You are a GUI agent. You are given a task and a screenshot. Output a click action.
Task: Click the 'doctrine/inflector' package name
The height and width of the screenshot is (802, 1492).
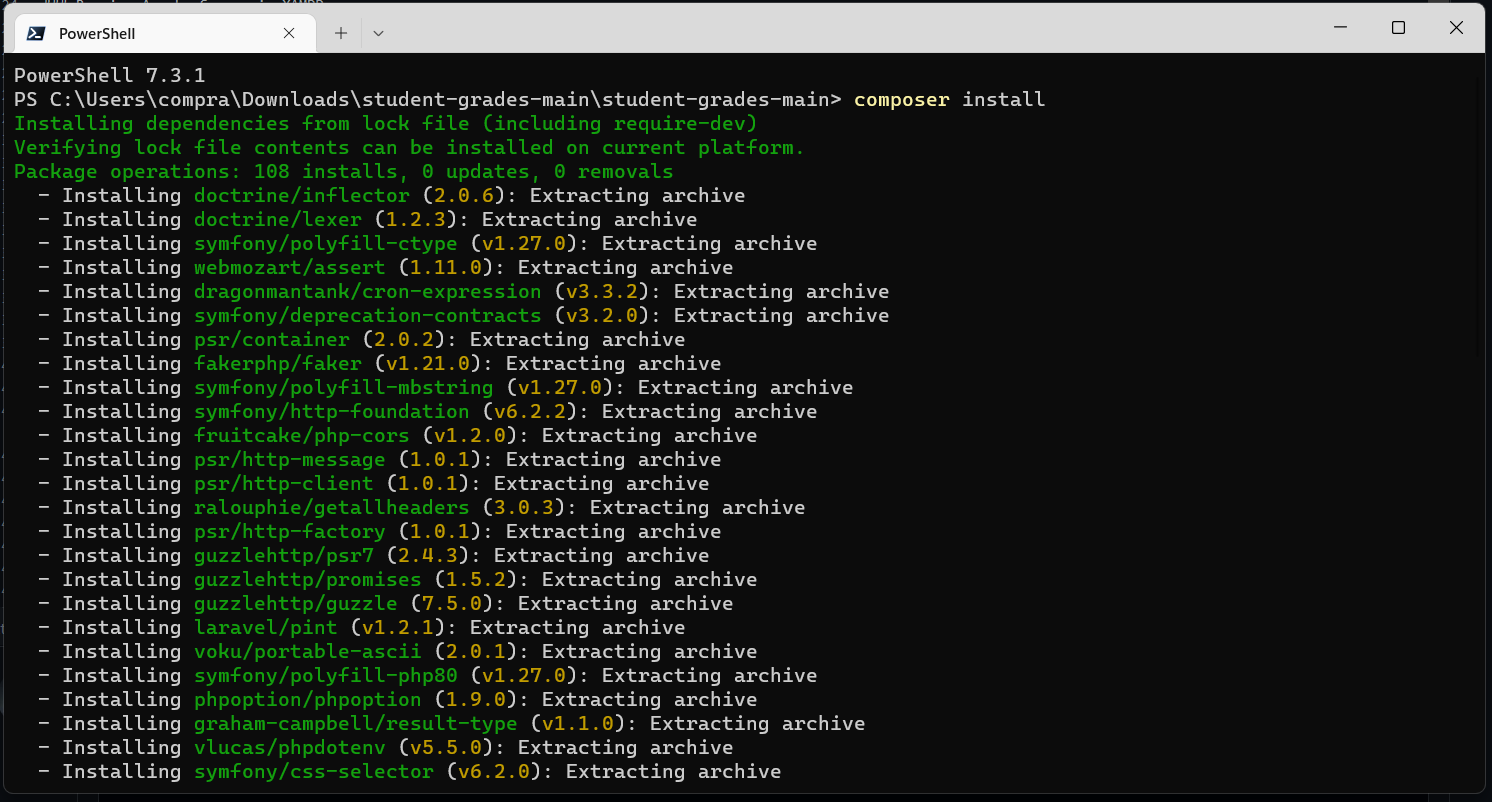coord(302,195)
